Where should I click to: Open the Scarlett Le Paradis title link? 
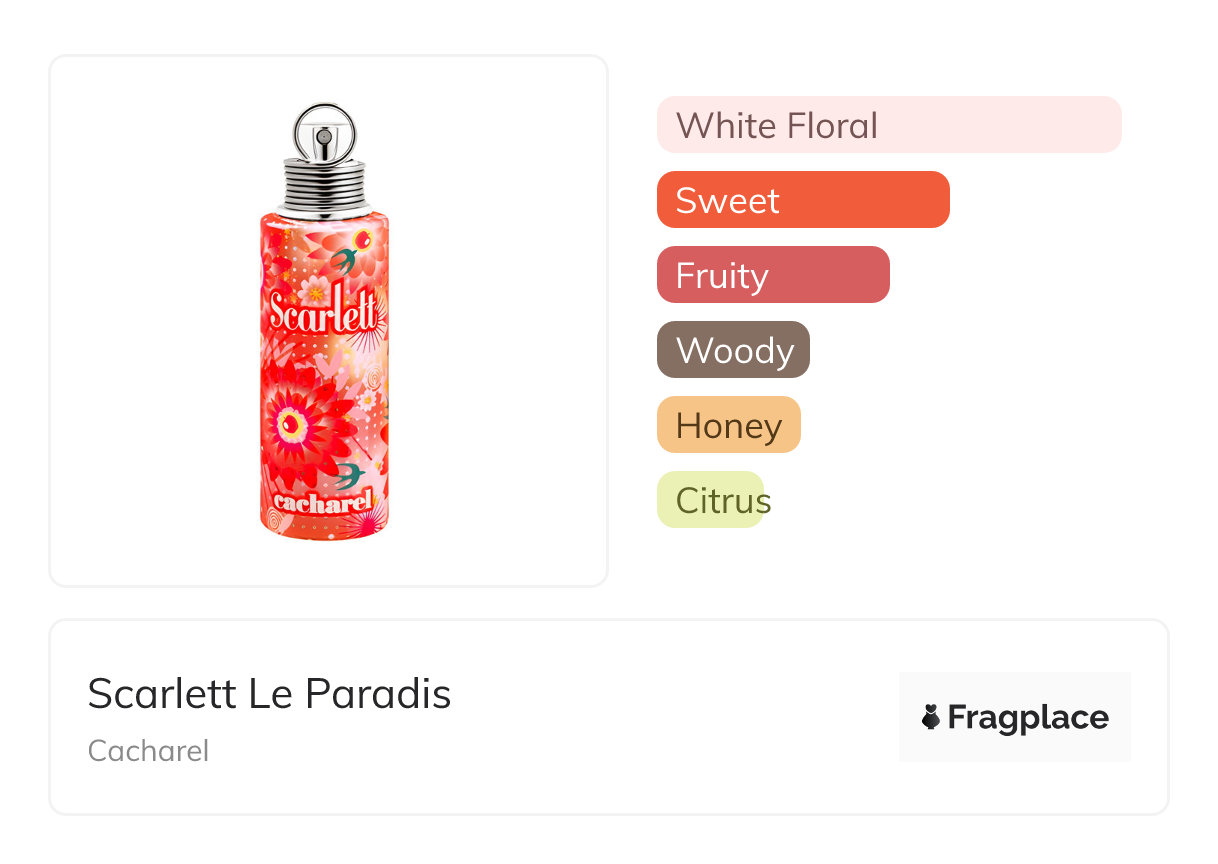click(269, 693)
